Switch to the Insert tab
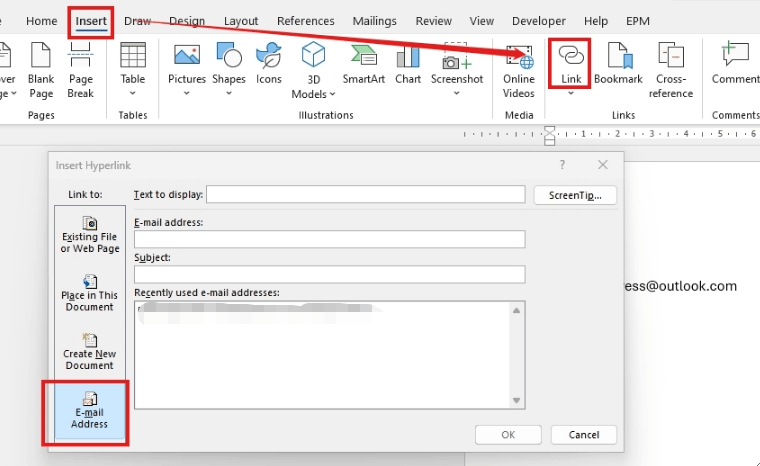 click(91, 21)
